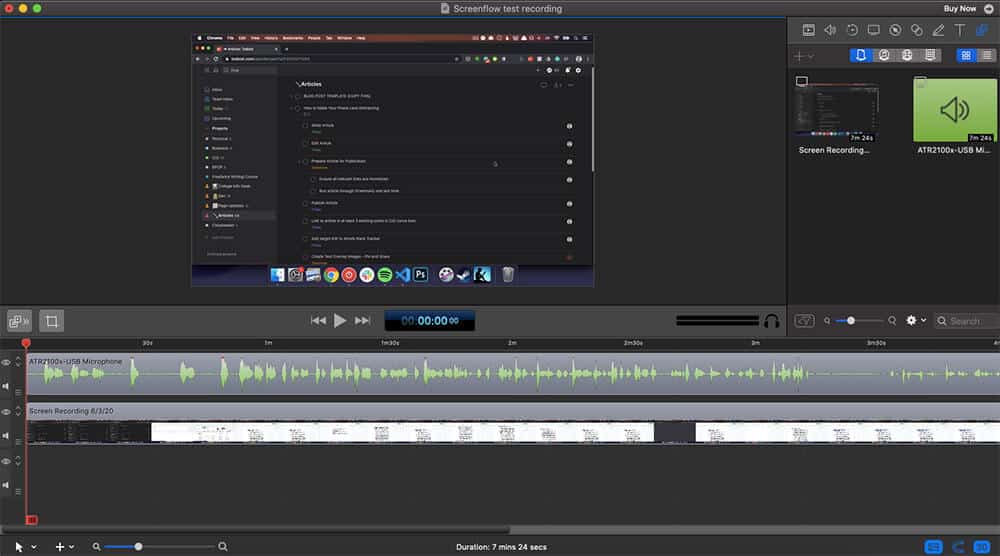
Task: Open the Video Motion inspector tab
Action: pos(851,30)
